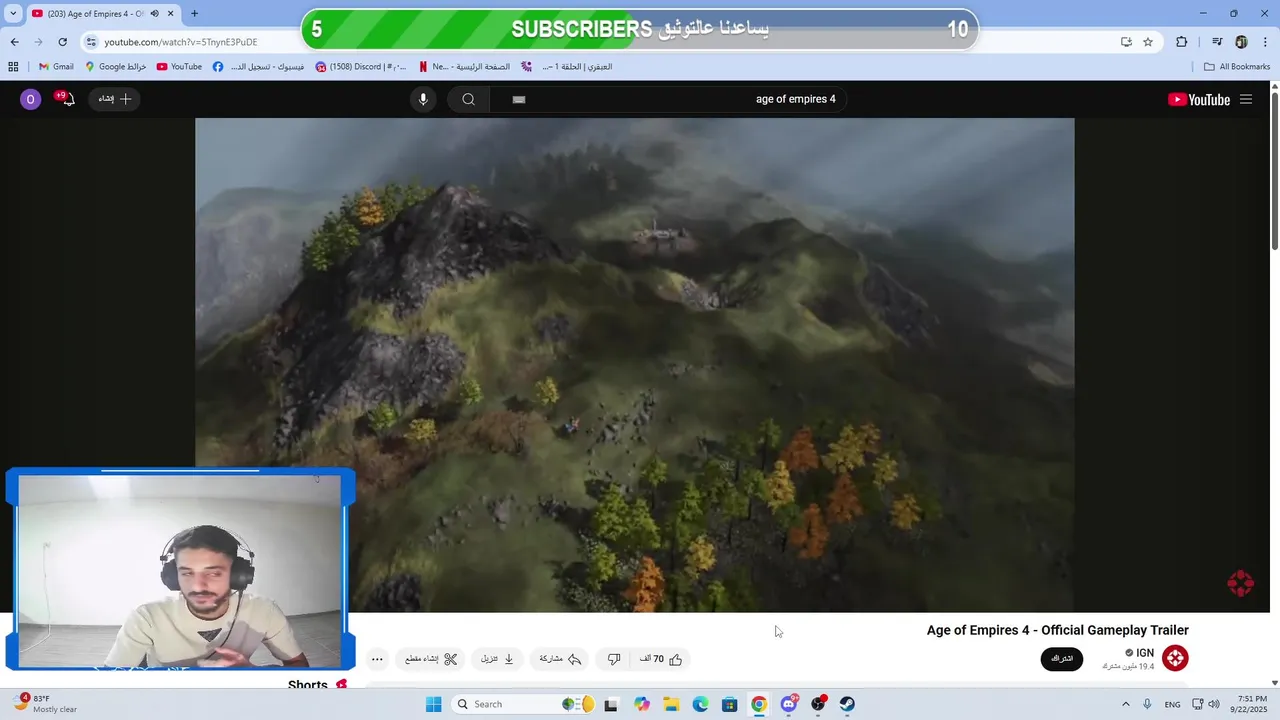Start voice search with the microphone icon

(423, 99)
